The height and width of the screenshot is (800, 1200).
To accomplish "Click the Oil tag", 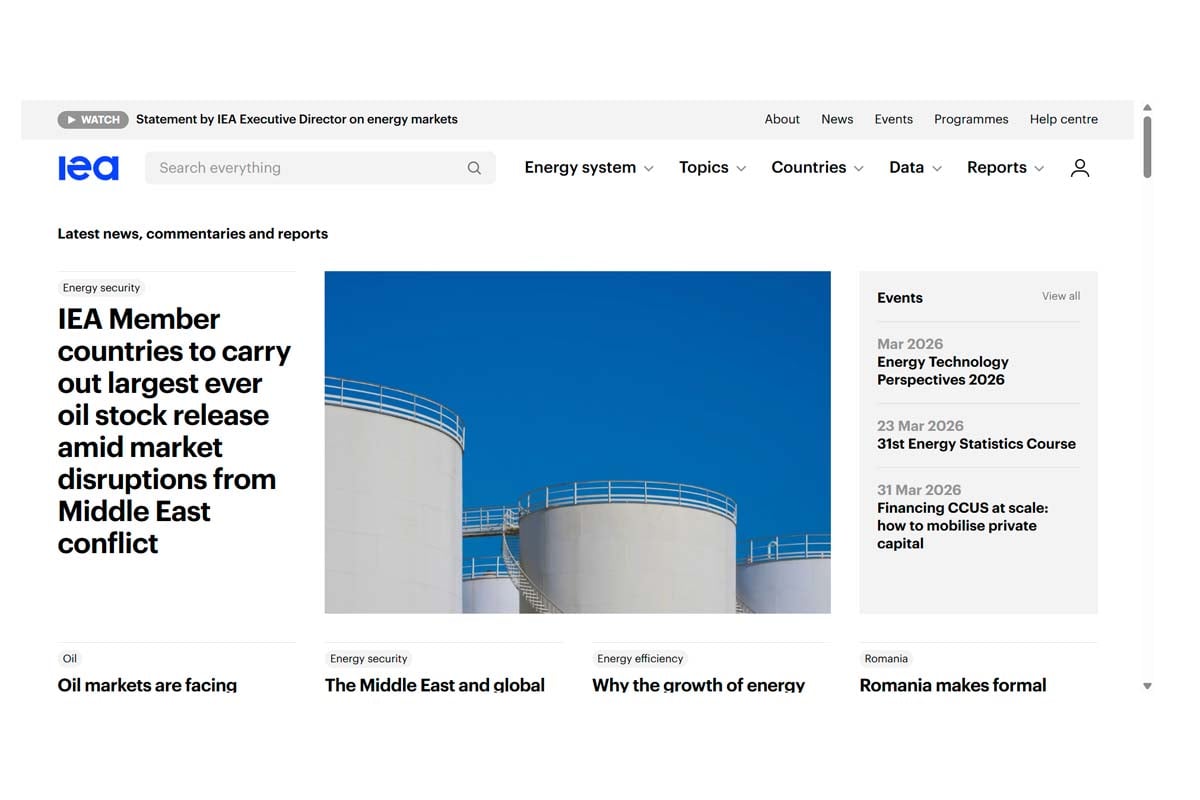I will click(x=70, y=659).
